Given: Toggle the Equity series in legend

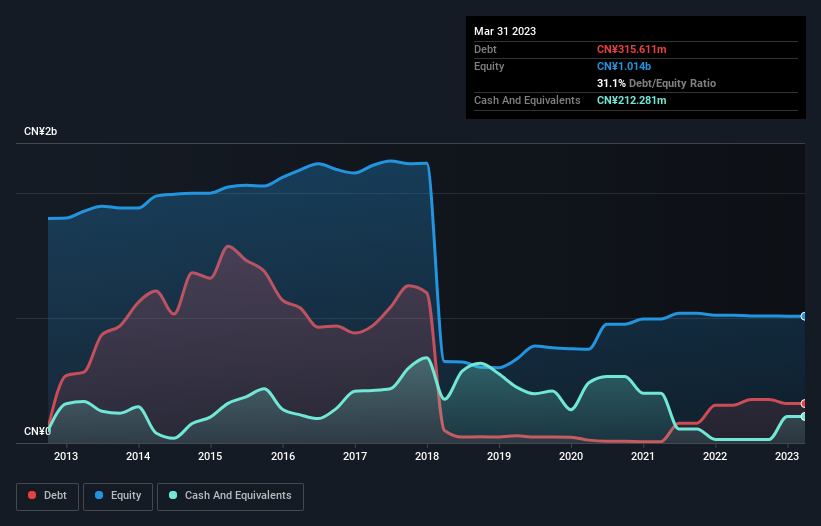Looking at the screenshot, I should tap(118, 496).
